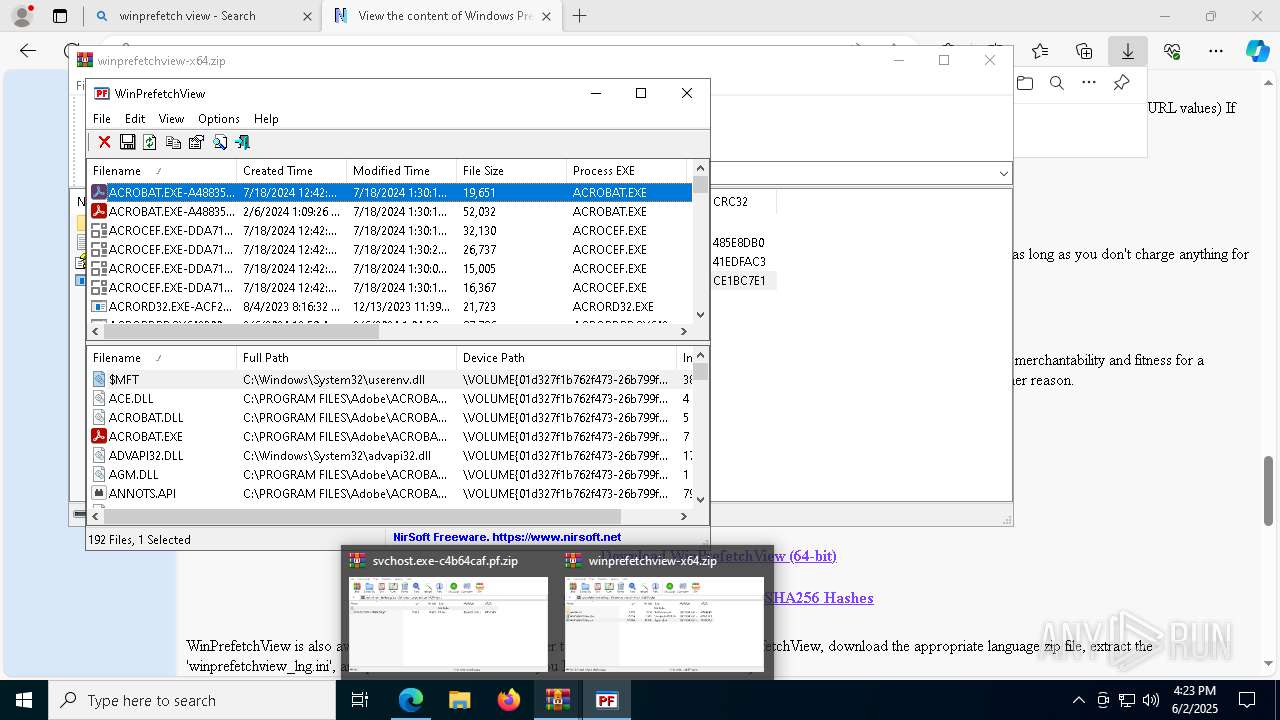
Task: Select ACE.DLL row in lower pane
Action: click(390, 398)
